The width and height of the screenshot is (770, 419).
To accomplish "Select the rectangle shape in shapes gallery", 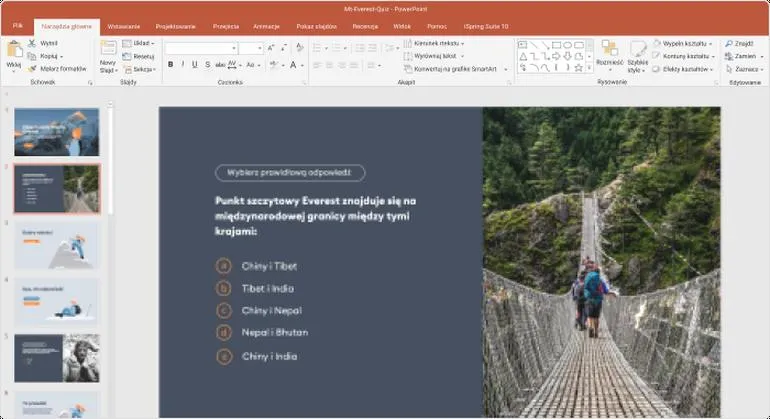I will click(556, 45).
